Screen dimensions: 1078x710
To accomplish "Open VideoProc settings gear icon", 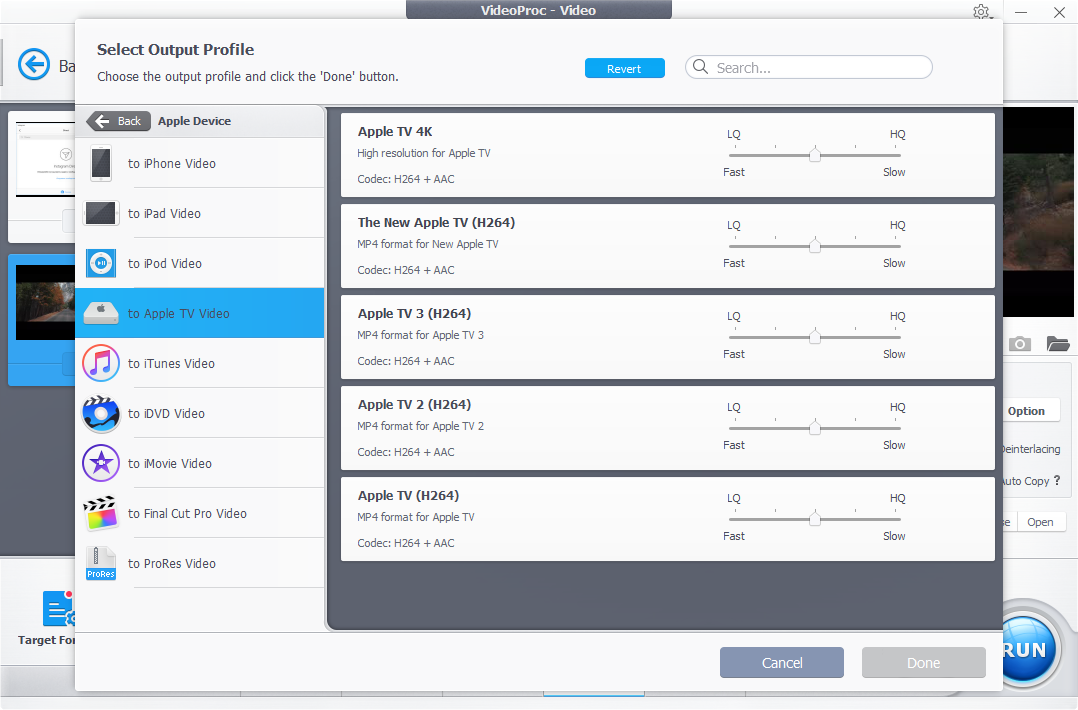I will point(981,12).
